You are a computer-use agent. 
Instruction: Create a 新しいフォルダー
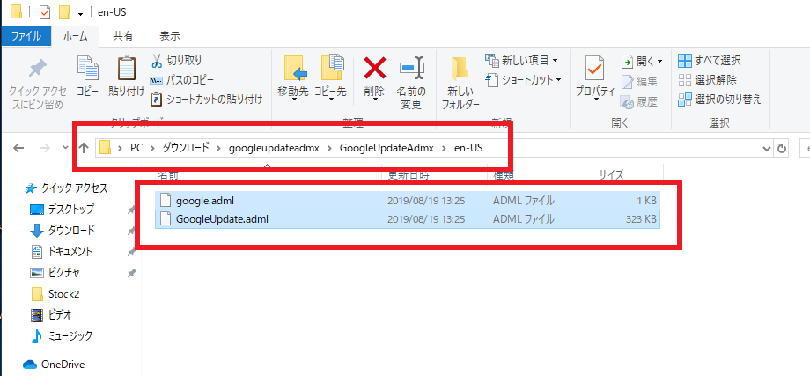(x=460, y=83)
